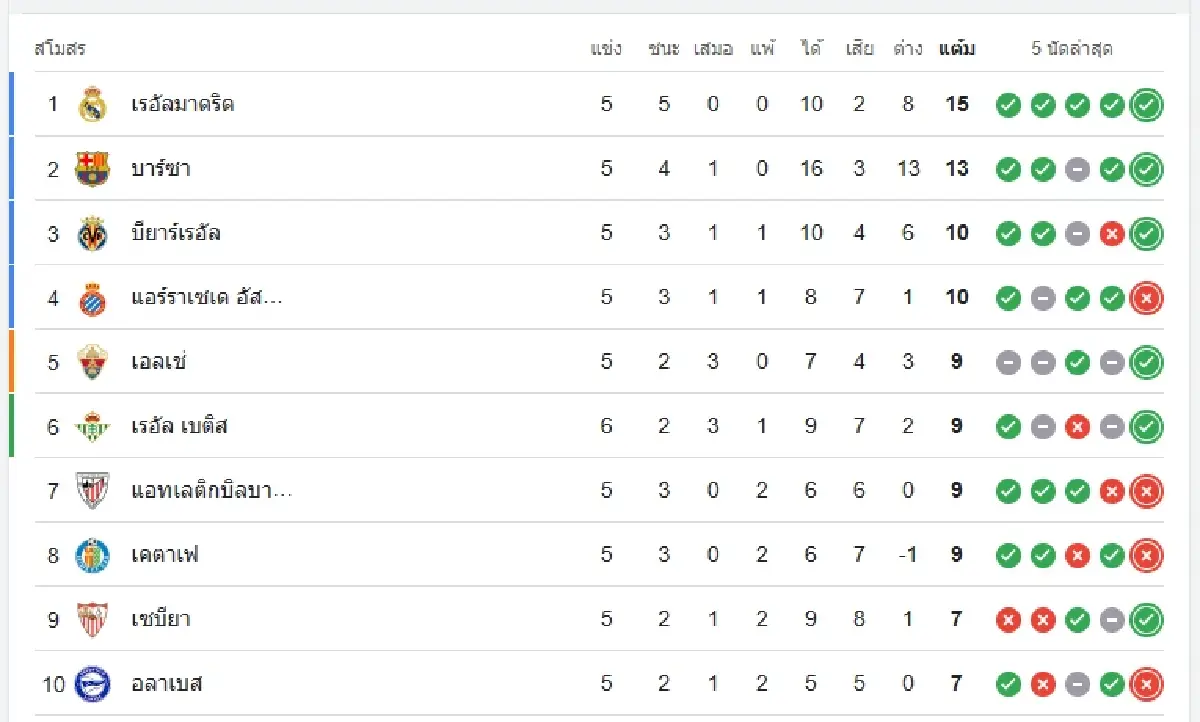Click the Real Betis green crest
The height and width of the screenshot is (722, 1200).
point(92,427)
